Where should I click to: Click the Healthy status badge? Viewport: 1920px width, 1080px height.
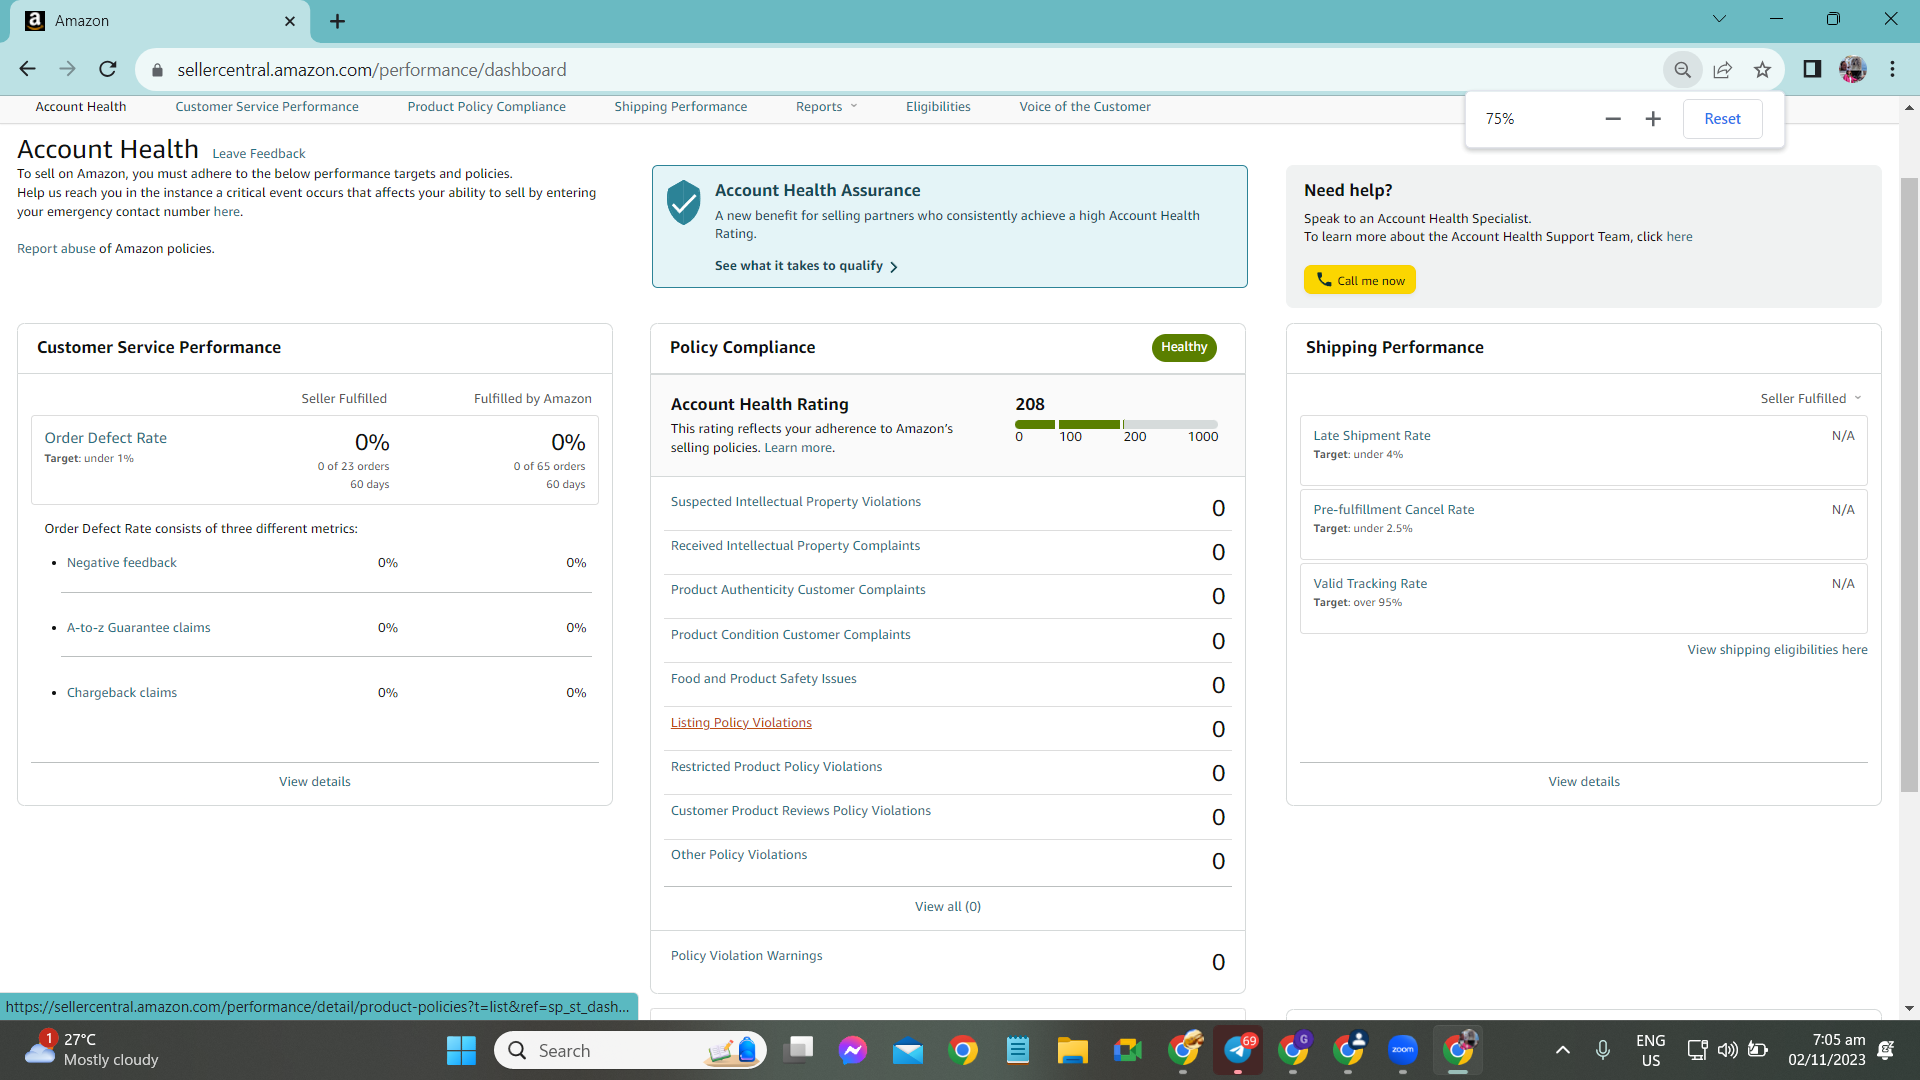[x=1184, y=347]
